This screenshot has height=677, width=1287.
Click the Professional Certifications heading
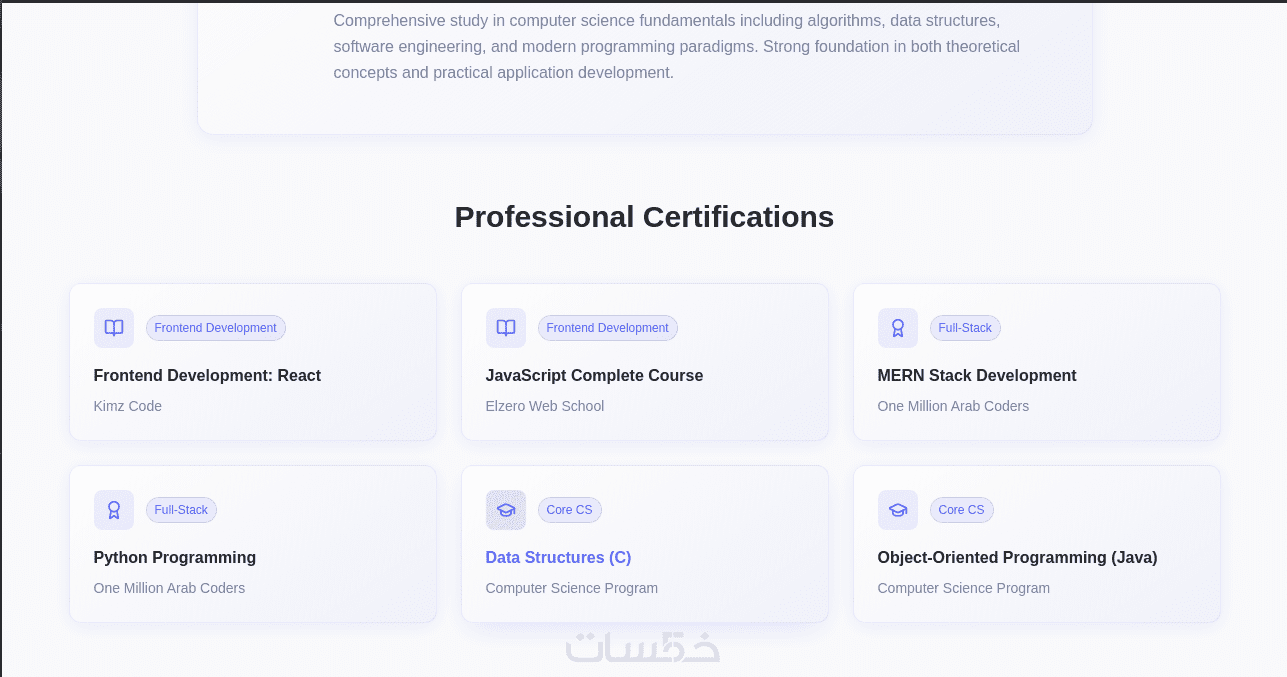[x=644, y=217]
